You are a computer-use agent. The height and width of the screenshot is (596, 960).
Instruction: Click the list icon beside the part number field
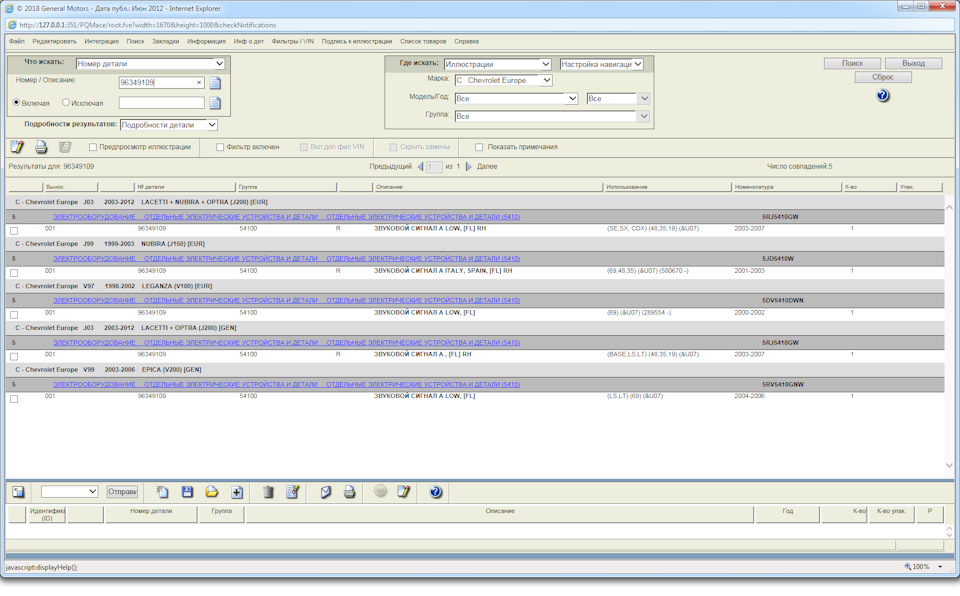[x=215, y=83]
